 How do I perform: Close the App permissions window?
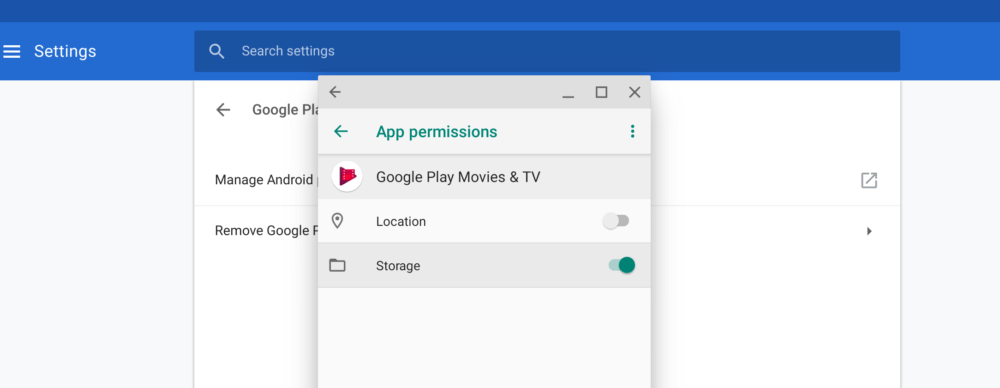pos(635,93)
